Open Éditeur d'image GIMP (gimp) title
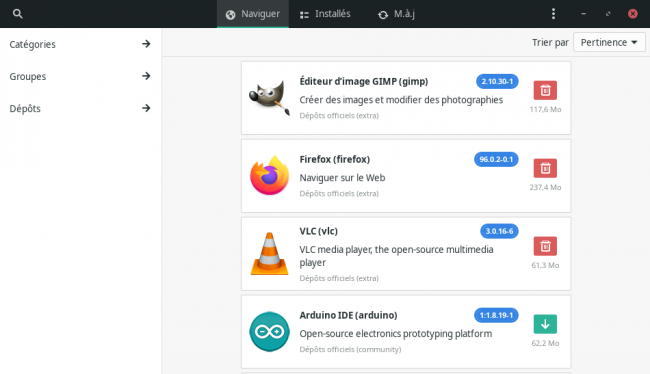The height and width of the screenshot is (374, 650). (364, 81)
